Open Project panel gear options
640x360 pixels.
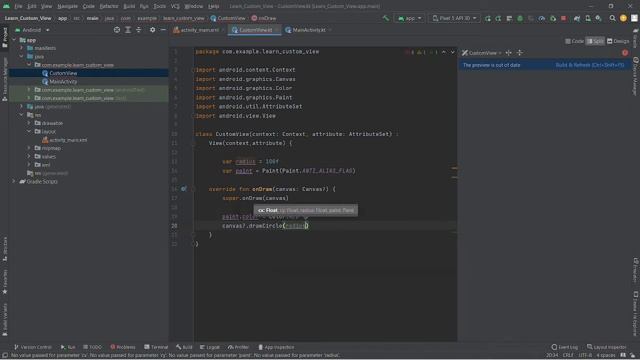click(152, 30)
